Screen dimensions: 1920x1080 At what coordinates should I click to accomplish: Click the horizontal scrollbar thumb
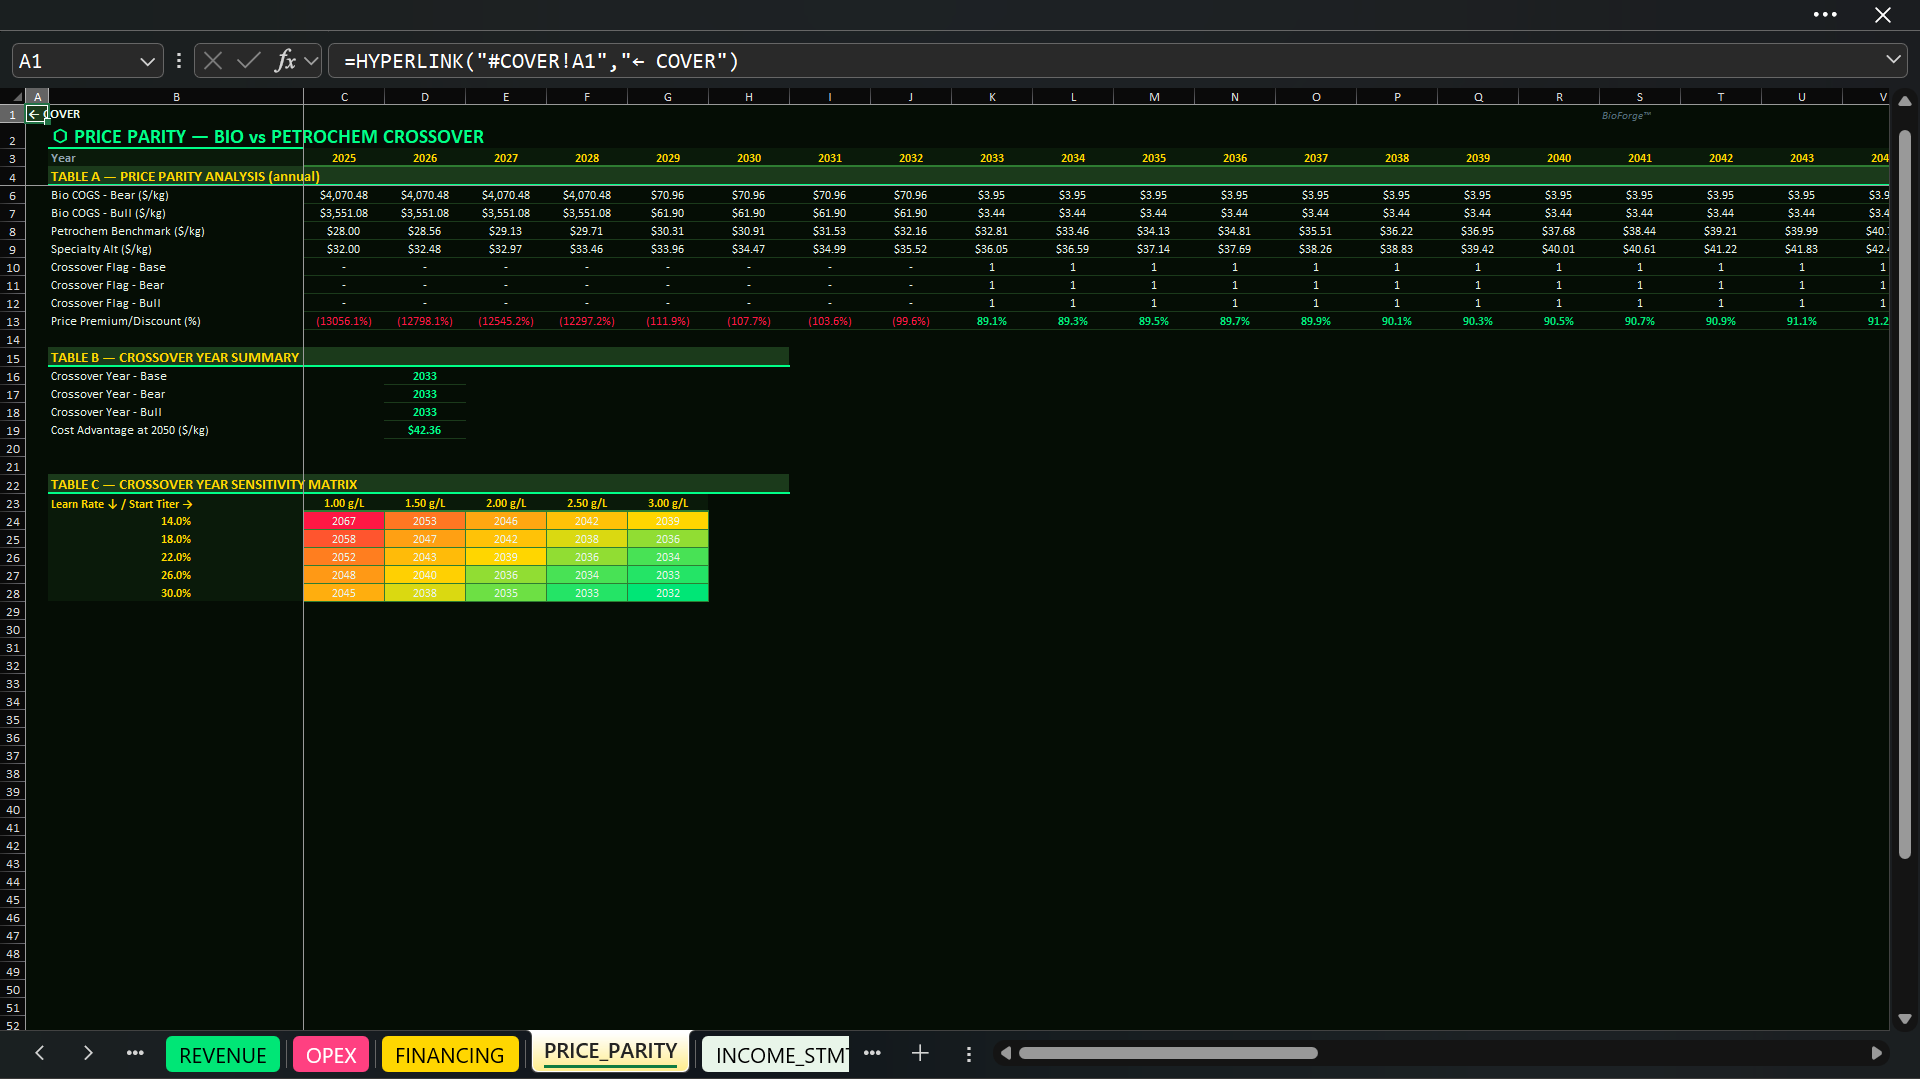point(1168,1053)
